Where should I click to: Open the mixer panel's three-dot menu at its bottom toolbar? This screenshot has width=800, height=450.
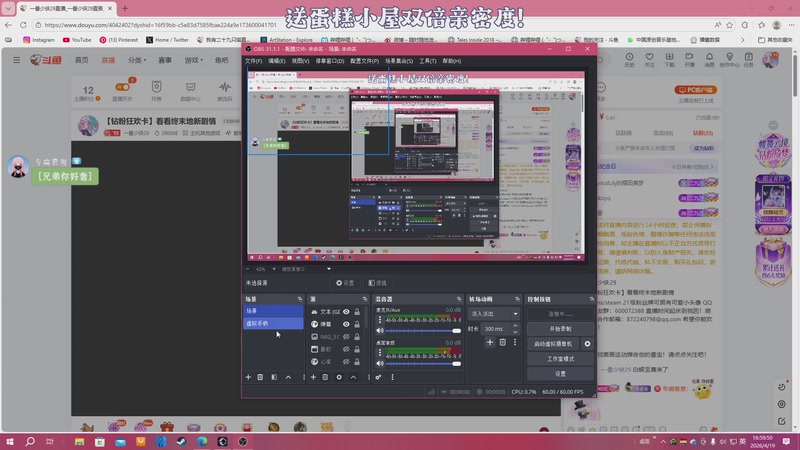tap(392, 377)
